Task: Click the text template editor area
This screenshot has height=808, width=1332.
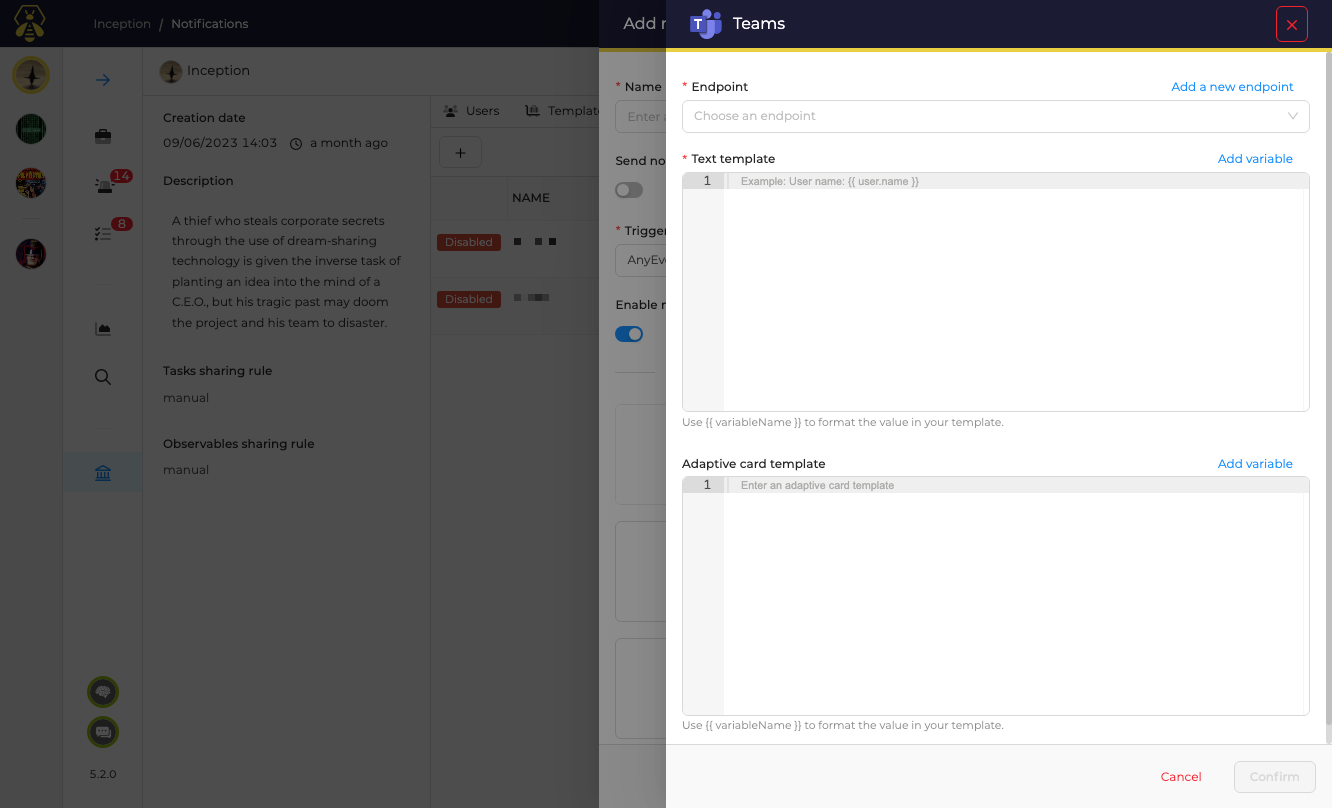Action: coord(995,290)
